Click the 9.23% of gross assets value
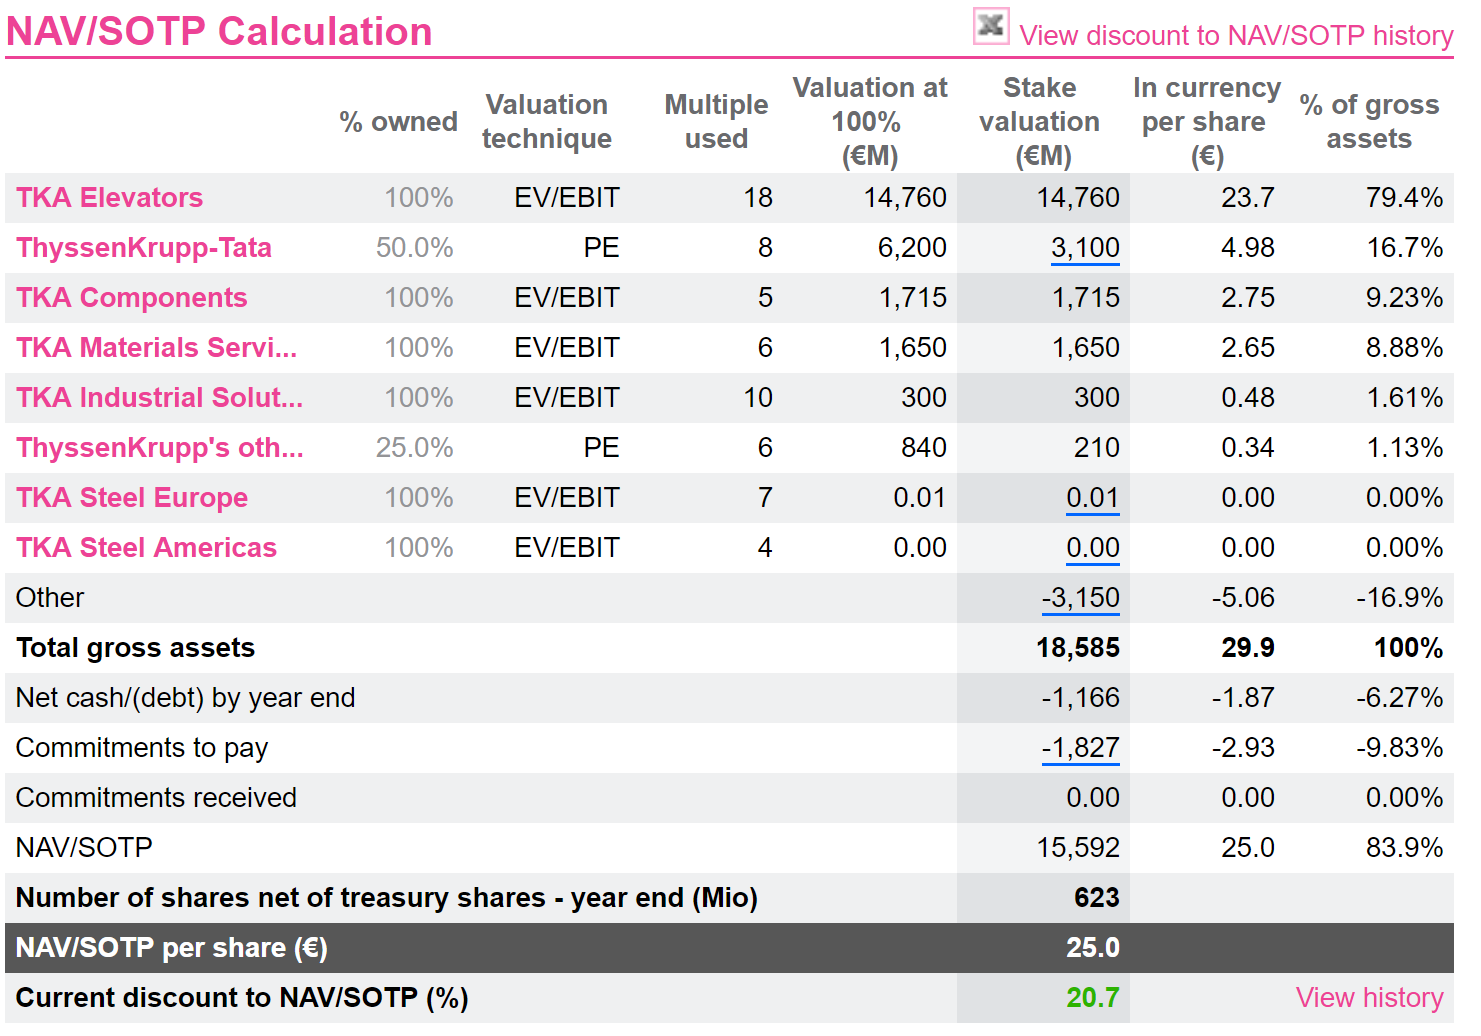The width and height of the screenshot is (1481, 1036). [x=1405, y=298]
